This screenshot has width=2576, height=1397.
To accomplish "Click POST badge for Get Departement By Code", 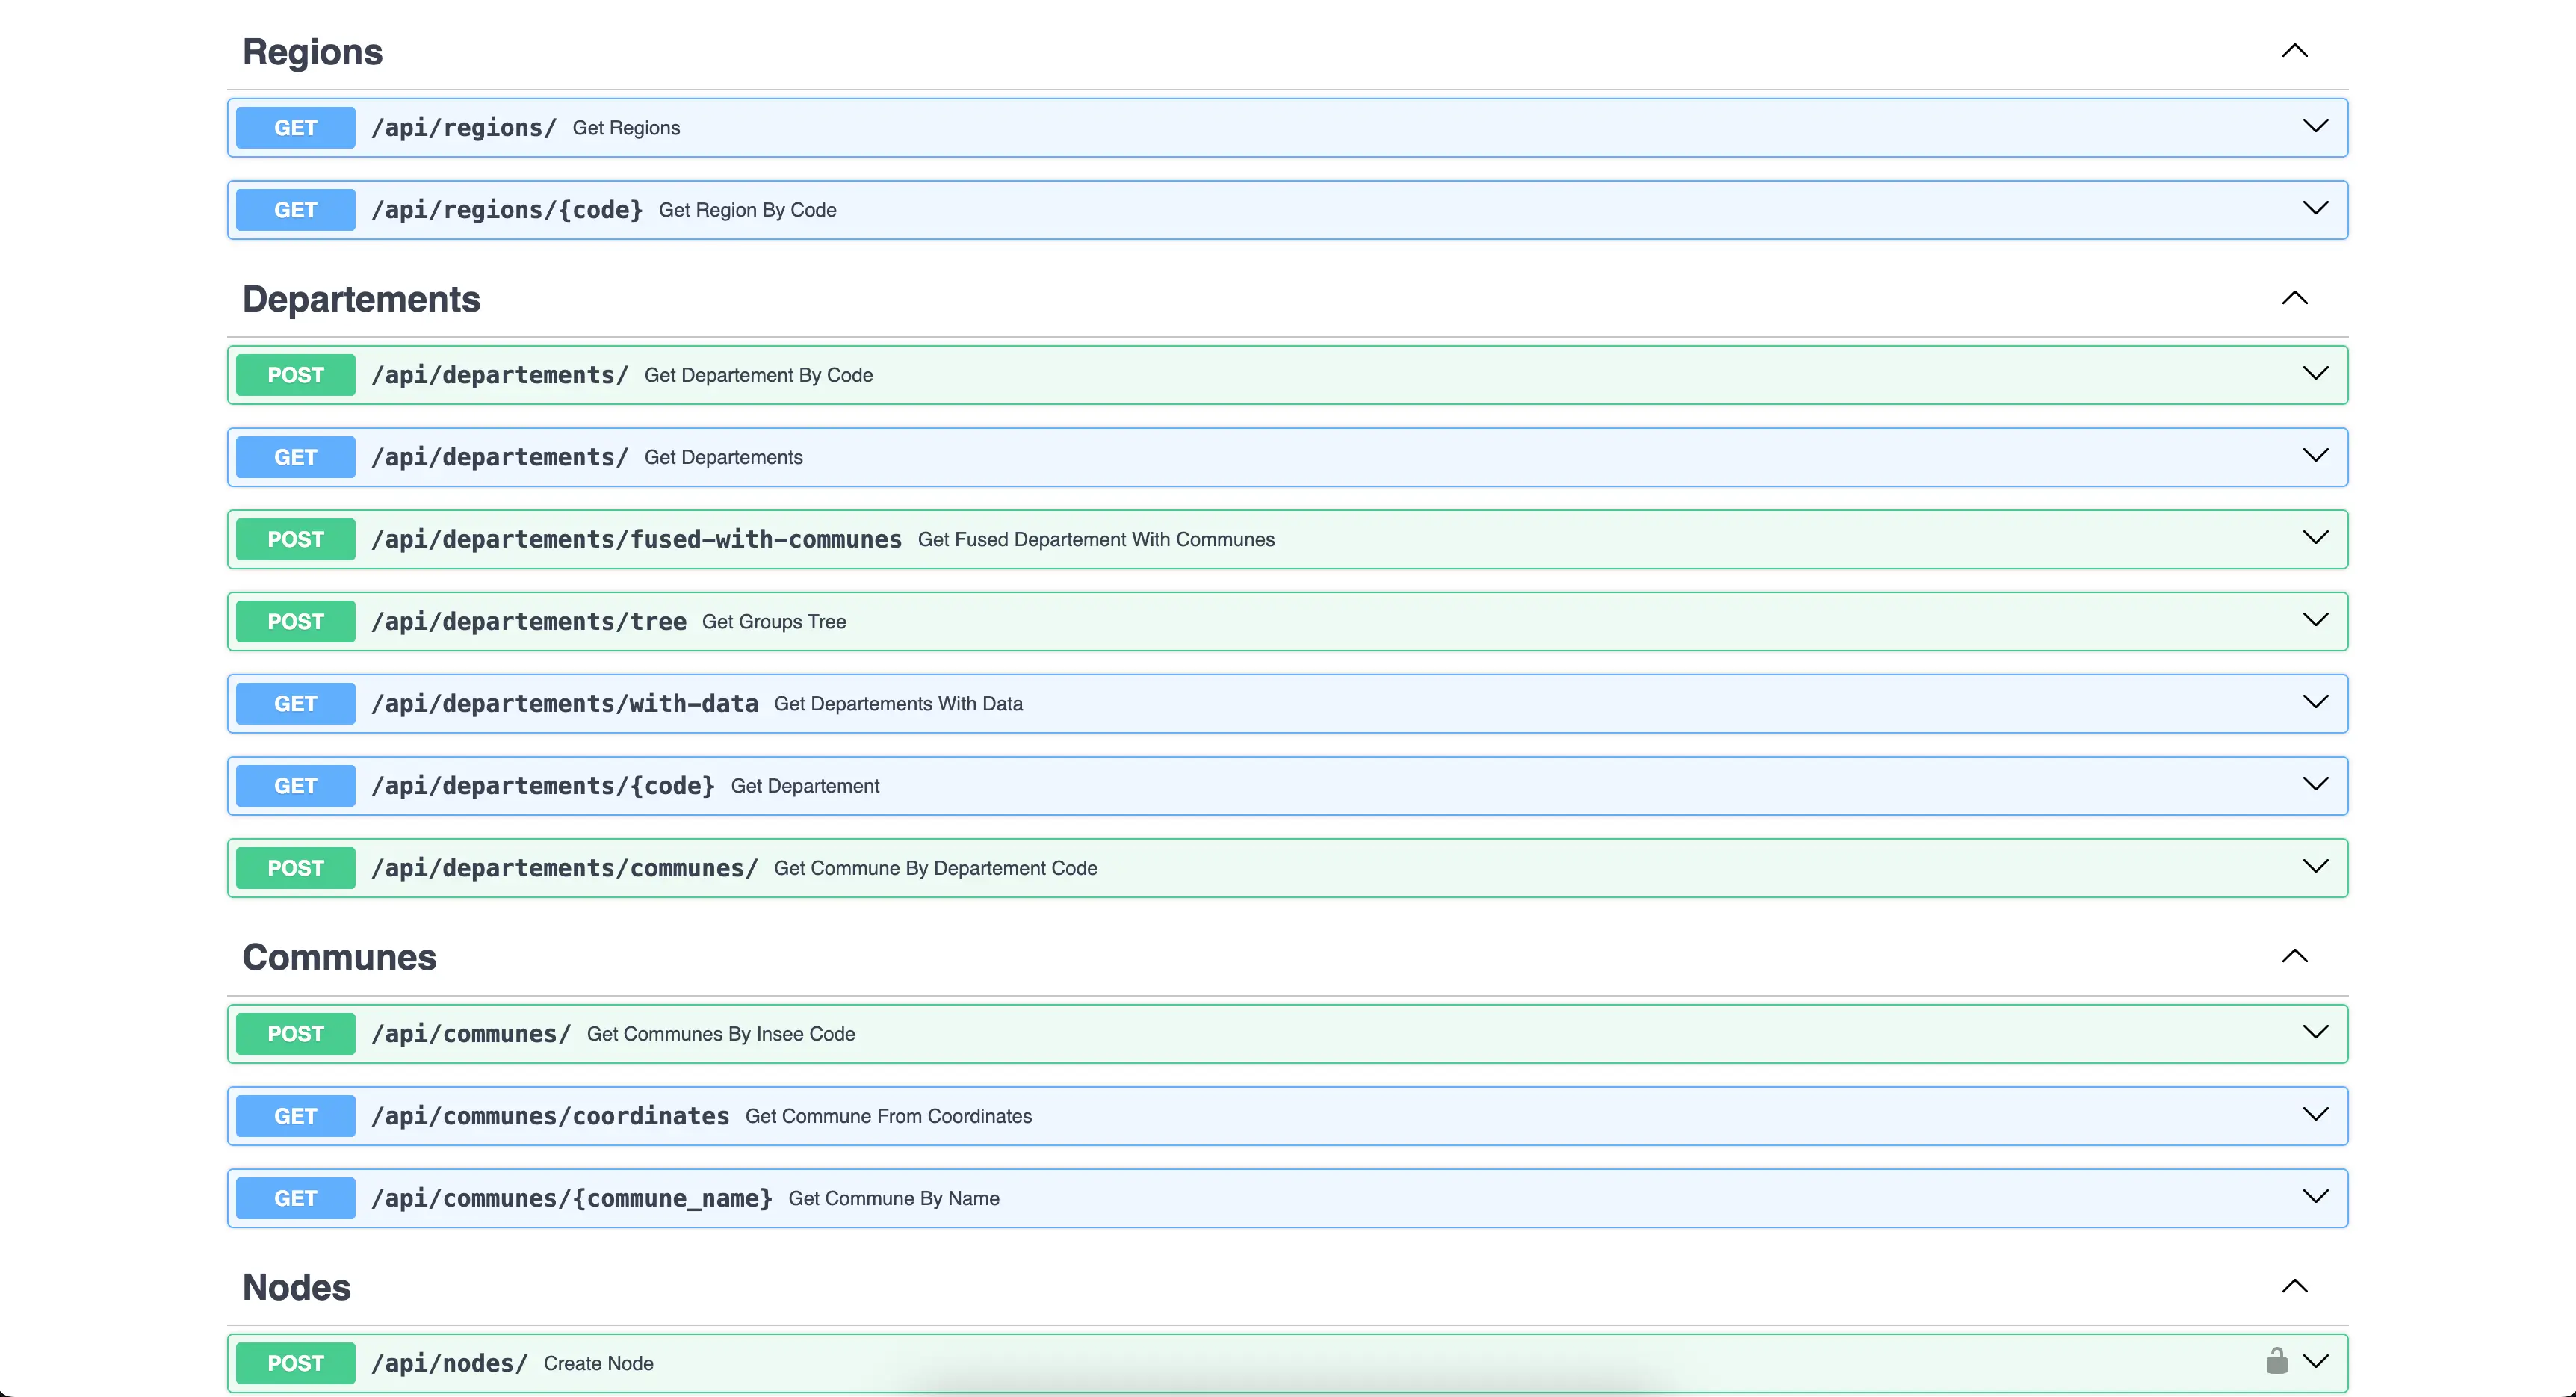I will [295, 375].
